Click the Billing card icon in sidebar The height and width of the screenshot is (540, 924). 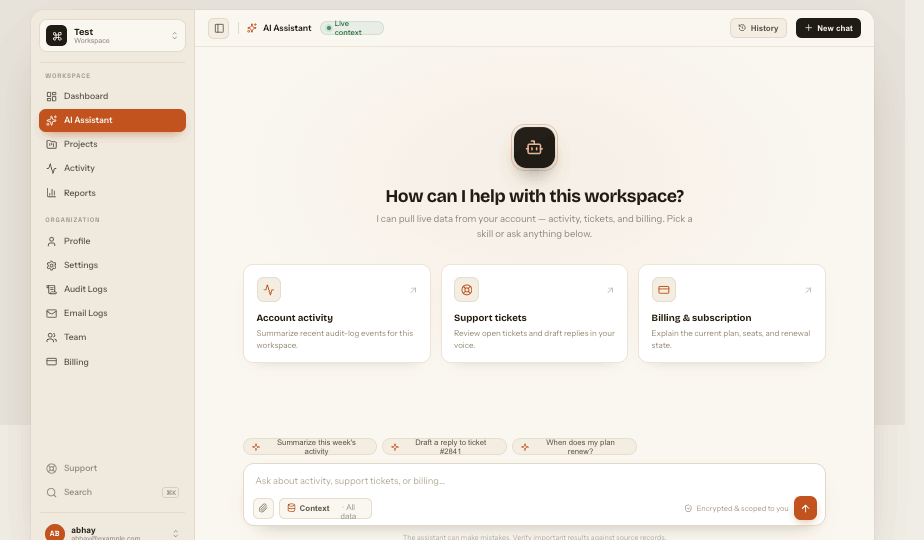point(51,361)
